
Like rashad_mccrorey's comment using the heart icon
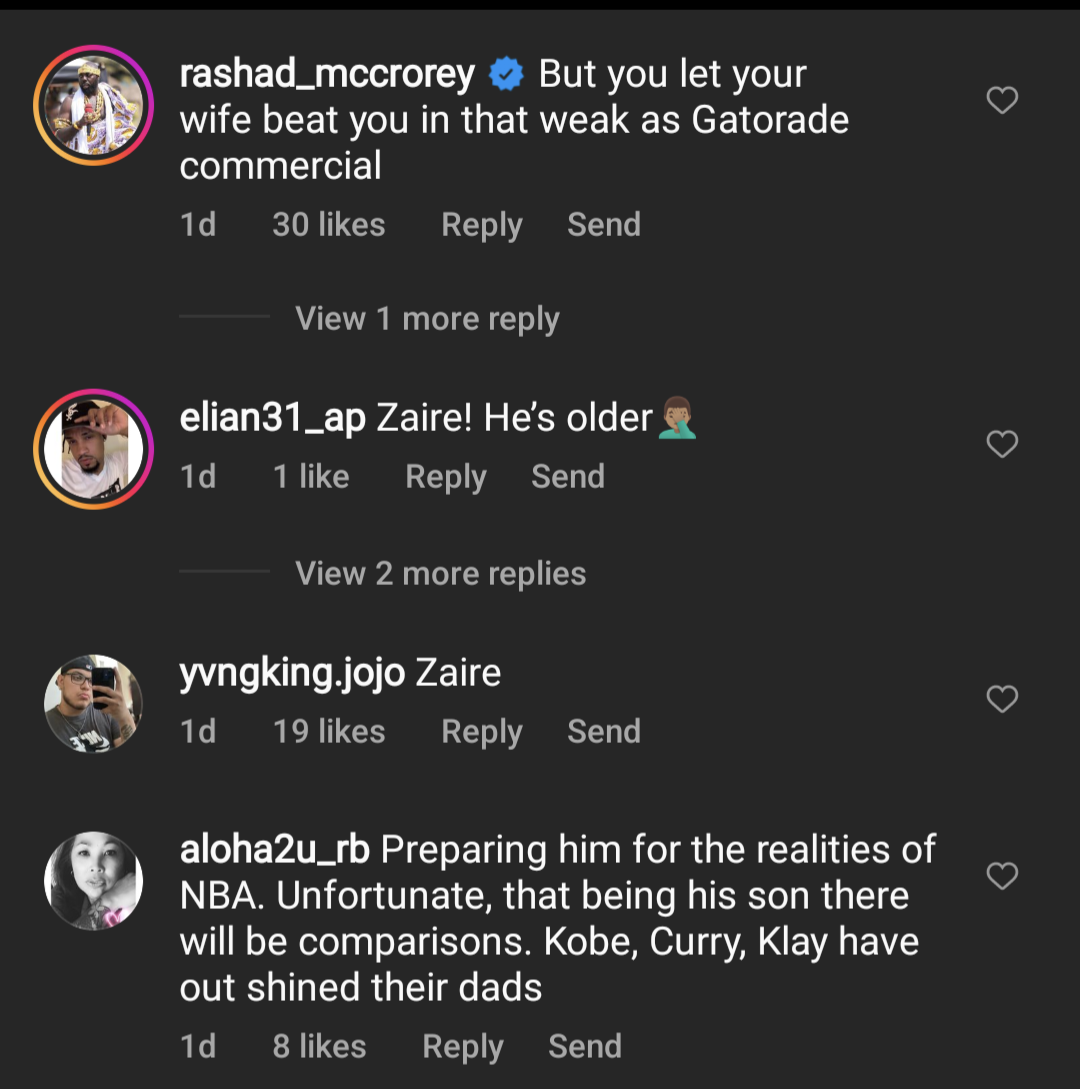click(1001, 100)
